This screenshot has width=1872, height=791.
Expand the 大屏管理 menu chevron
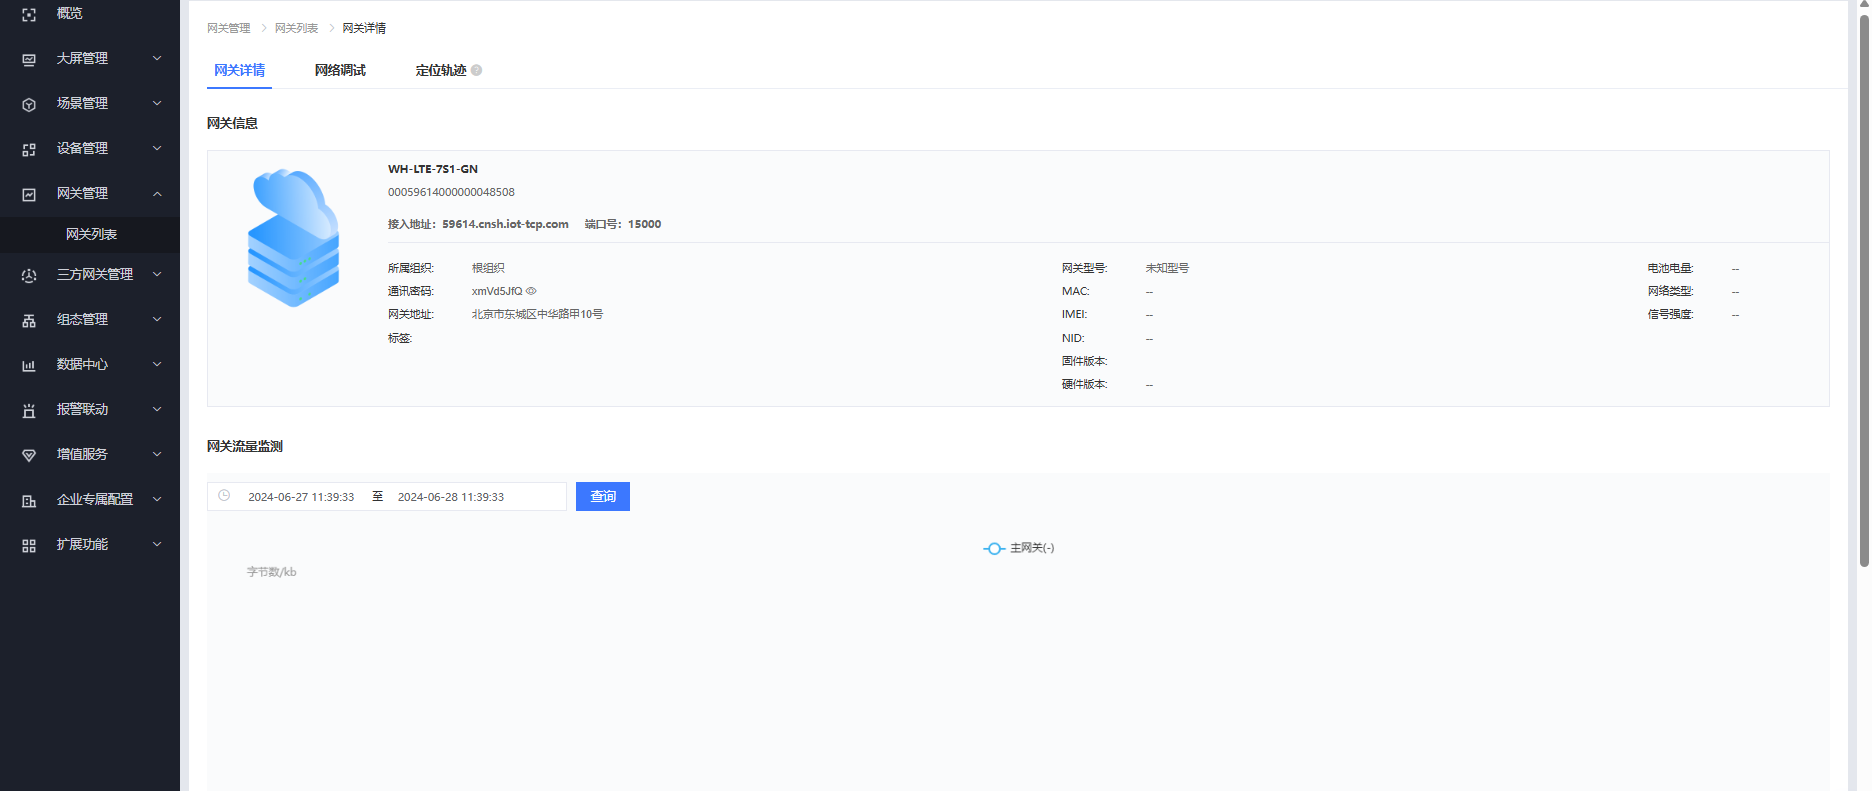point(157,58)
